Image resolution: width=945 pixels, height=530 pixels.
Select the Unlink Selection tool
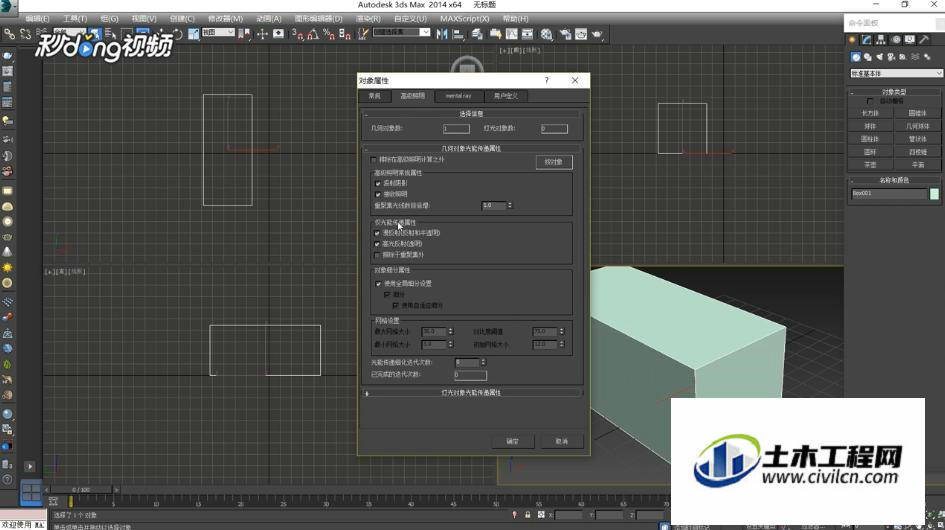[25, 34]
